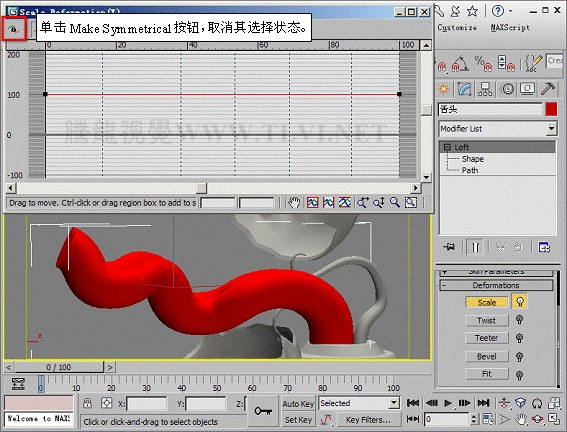The height and width of the screenshot is (432, 567).
Task: Collapse the Loft modifier tree
Action: click(447, 147)
